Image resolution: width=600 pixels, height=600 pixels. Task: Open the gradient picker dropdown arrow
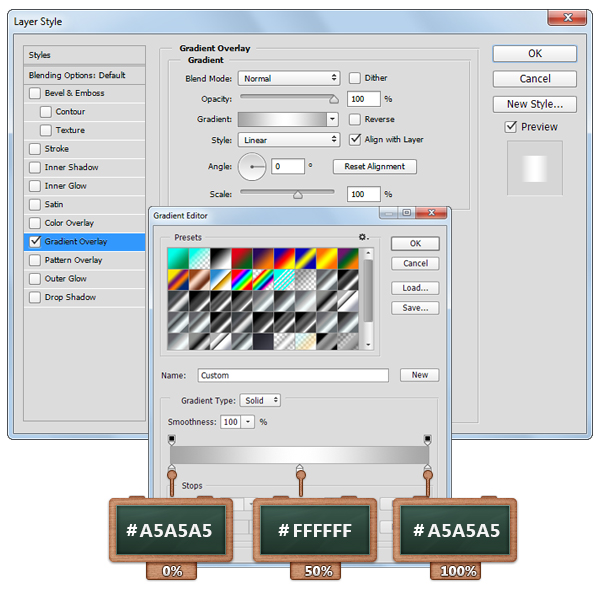pos(332,119)
